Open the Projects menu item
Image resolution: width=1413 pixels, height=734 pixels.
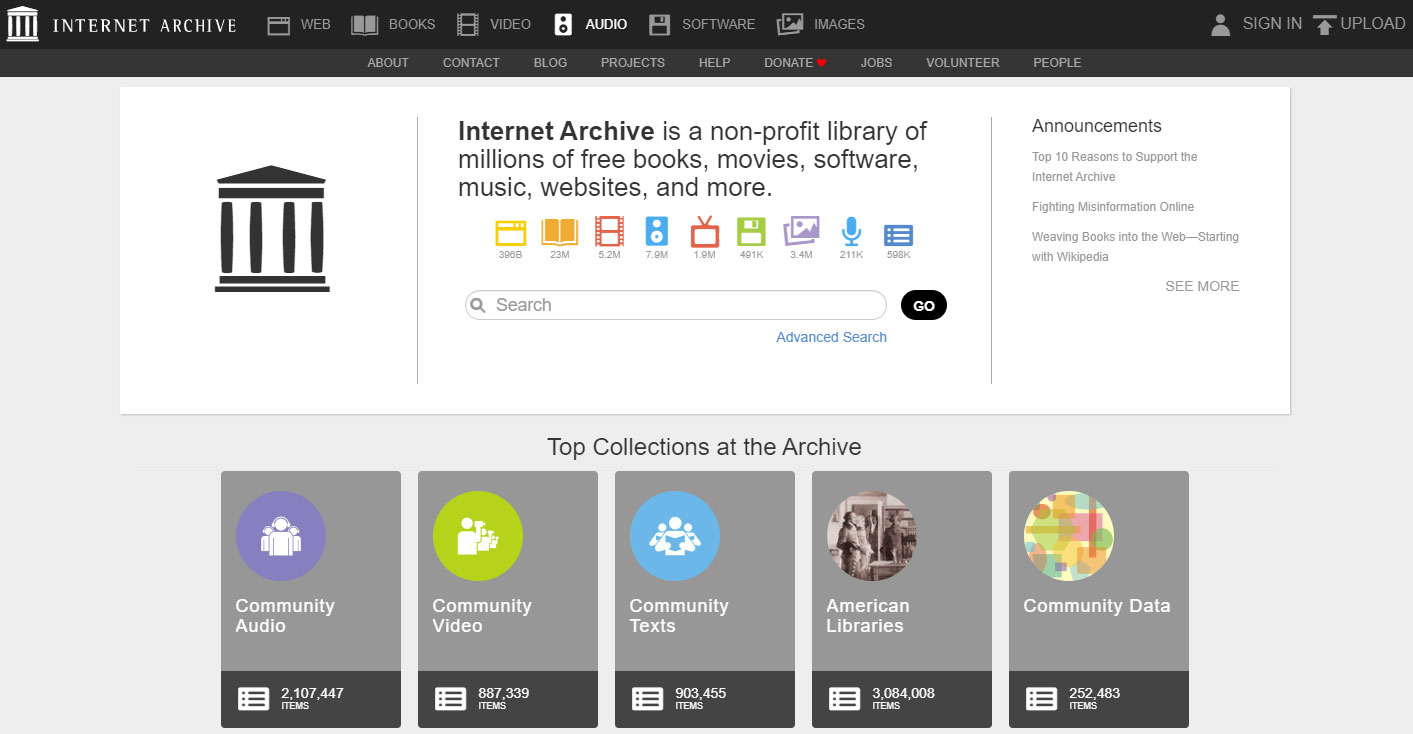pyautogui.click(x=633, y=62)
